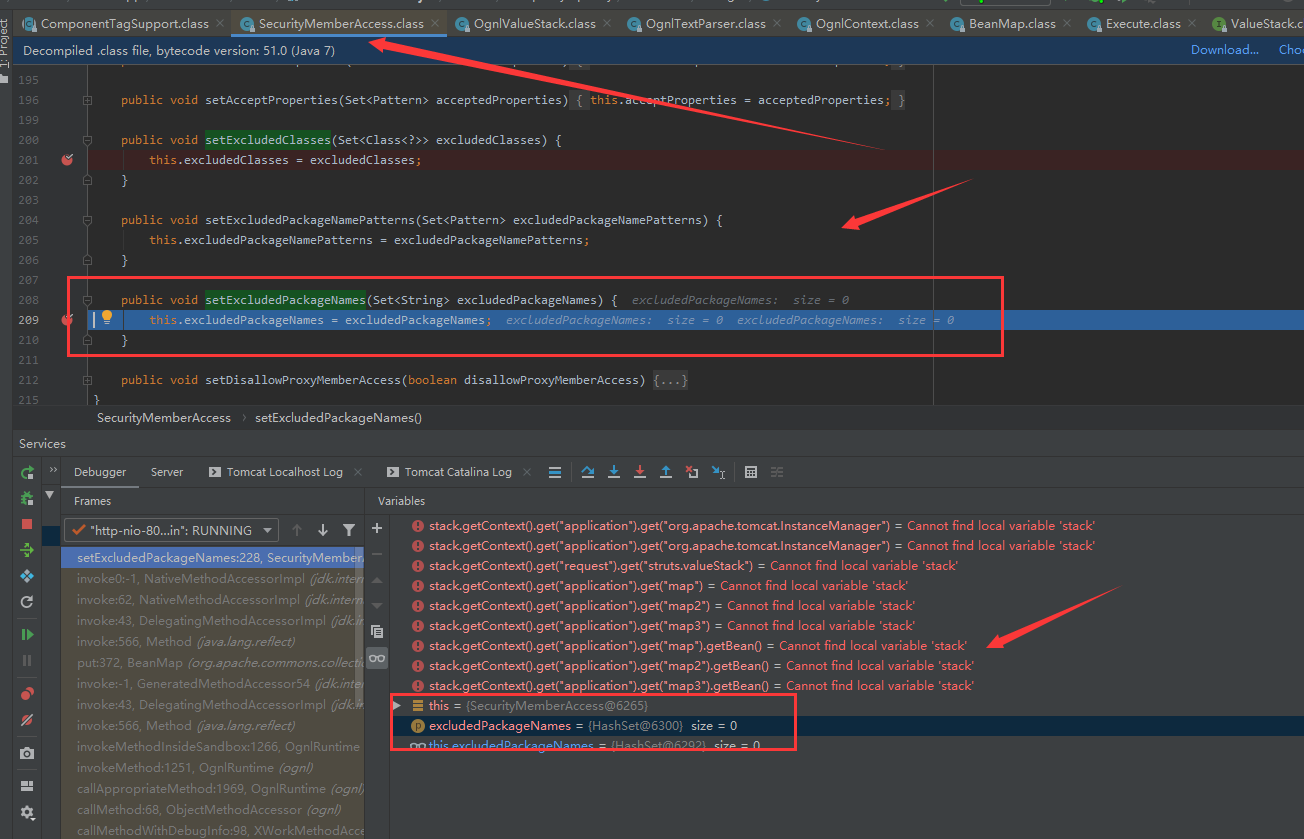Open the Evaluate Expression calculator icon
The width and height of the screenshot is (1304, 839).
(x=751, y=472)
